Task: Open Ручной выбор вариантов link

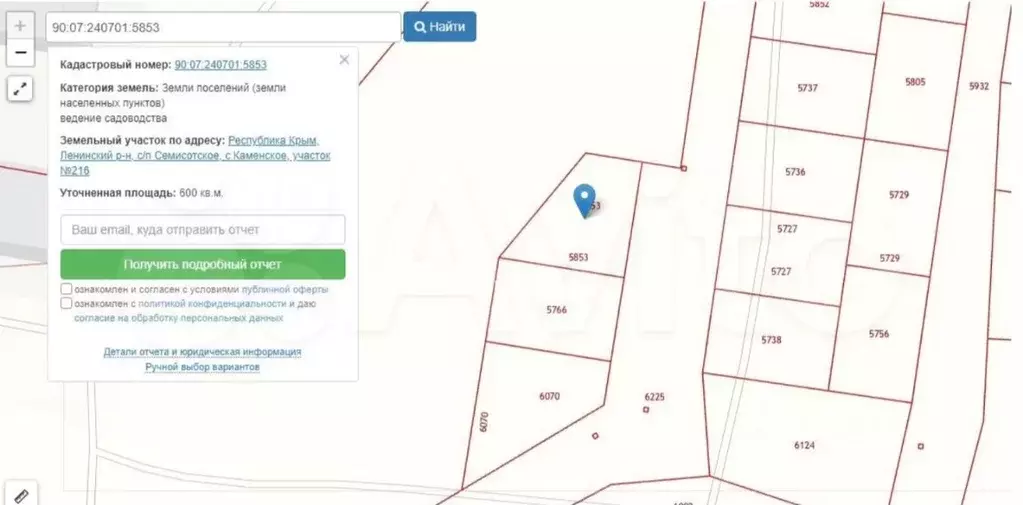Action: pos(202,367)
